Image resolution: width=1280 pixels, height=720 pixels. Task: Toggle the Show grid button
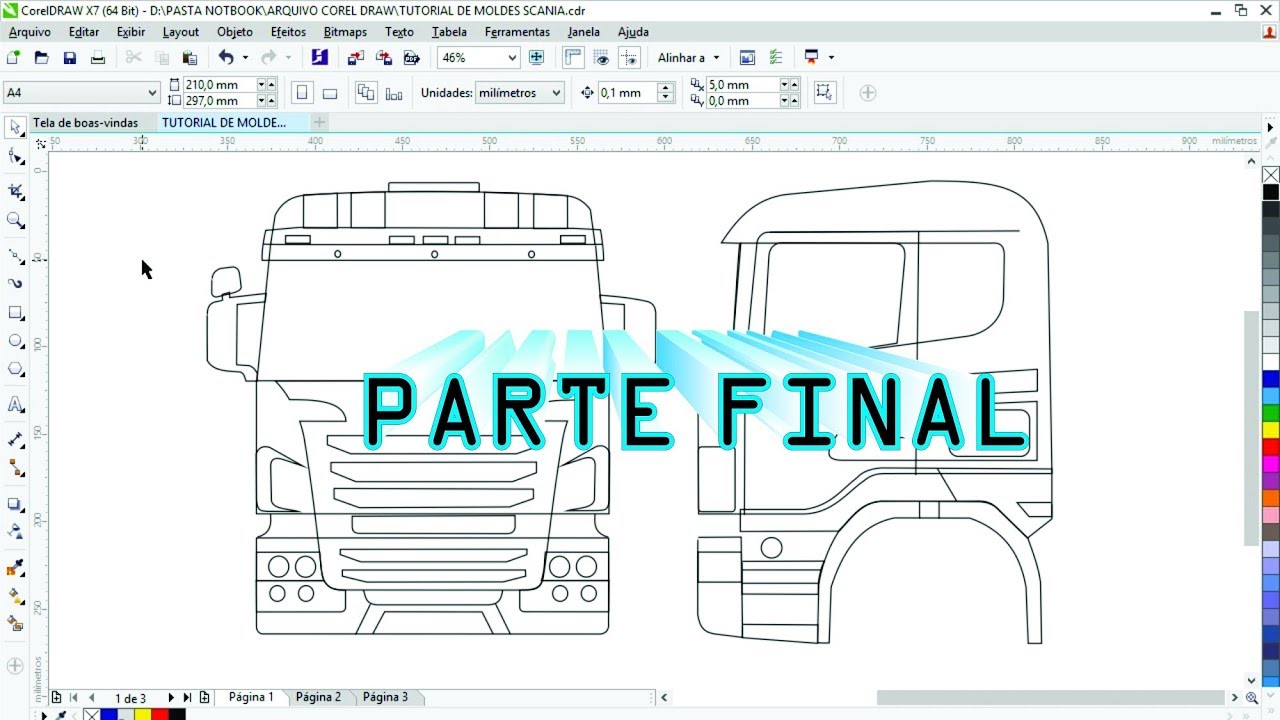(x=601, y=58)
